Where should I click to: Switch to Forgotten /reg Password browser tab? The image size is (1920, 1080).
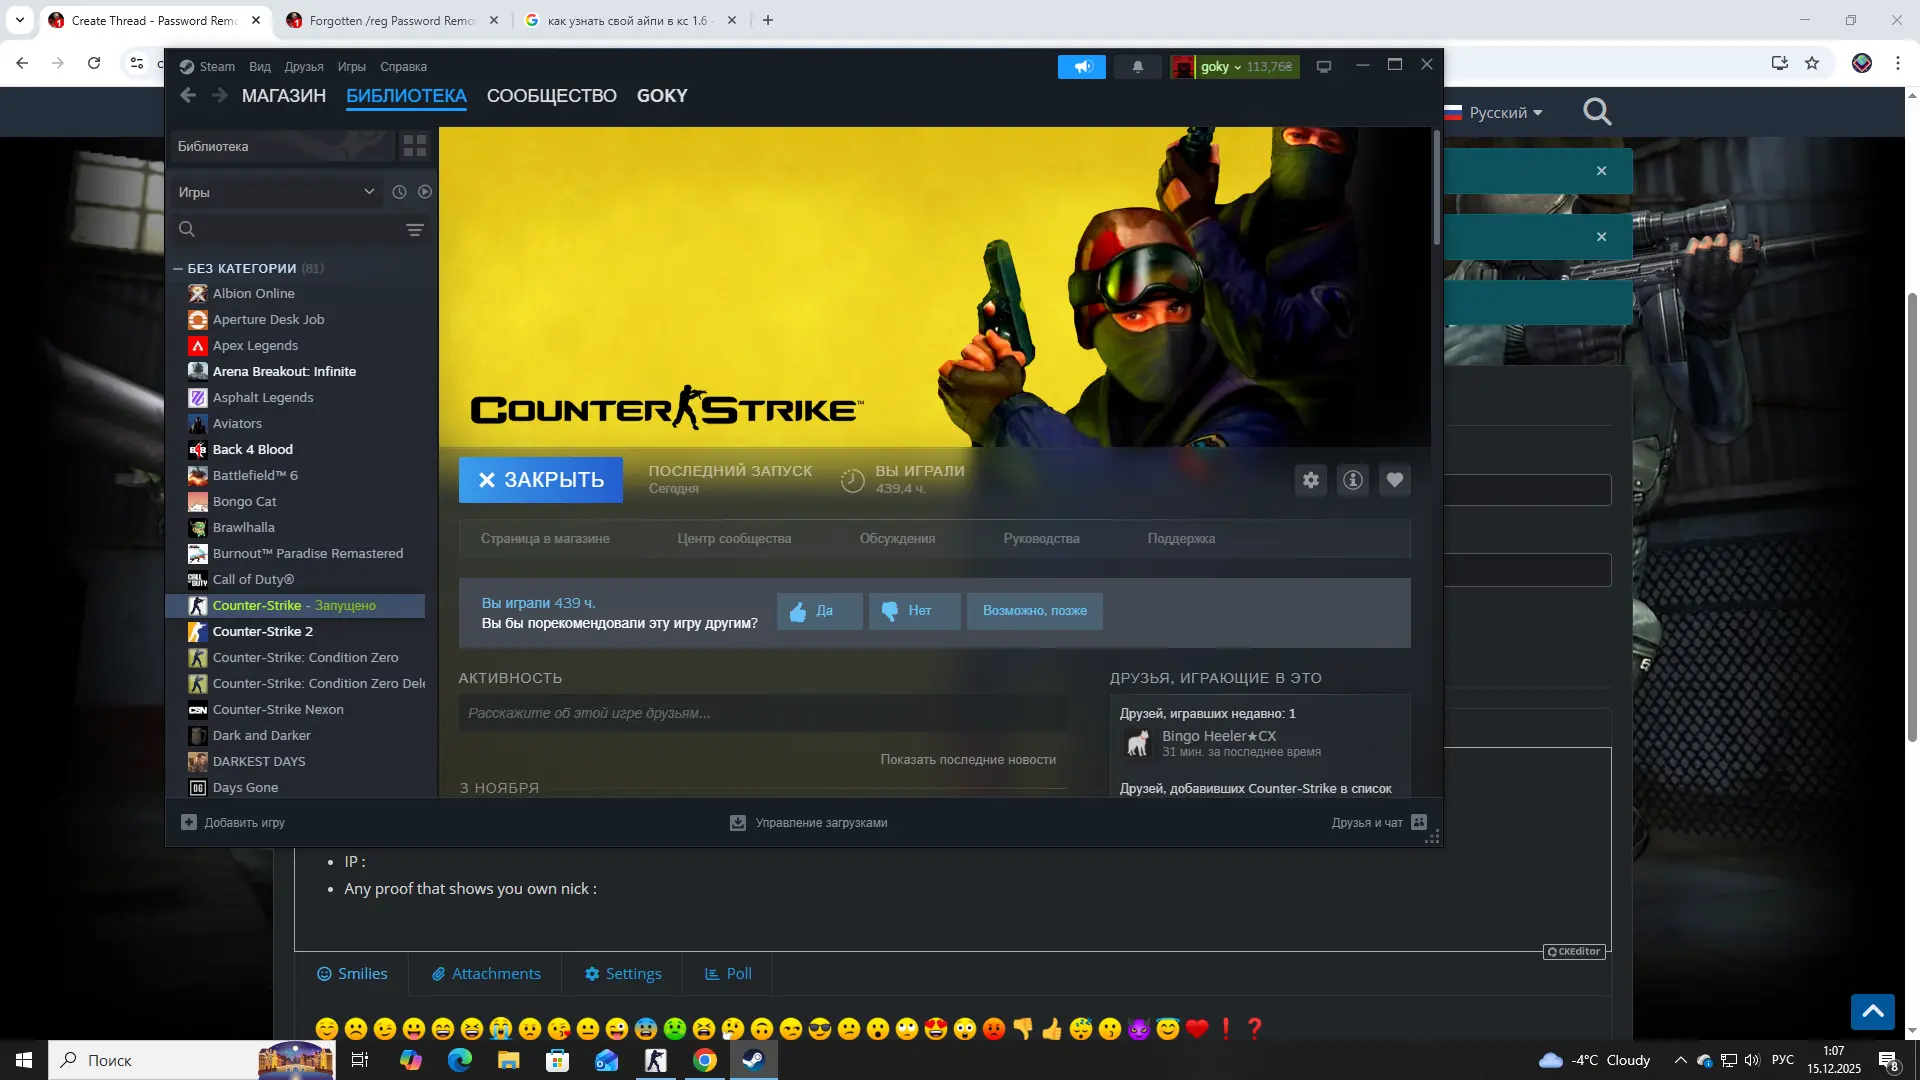[x=391, y=20]
